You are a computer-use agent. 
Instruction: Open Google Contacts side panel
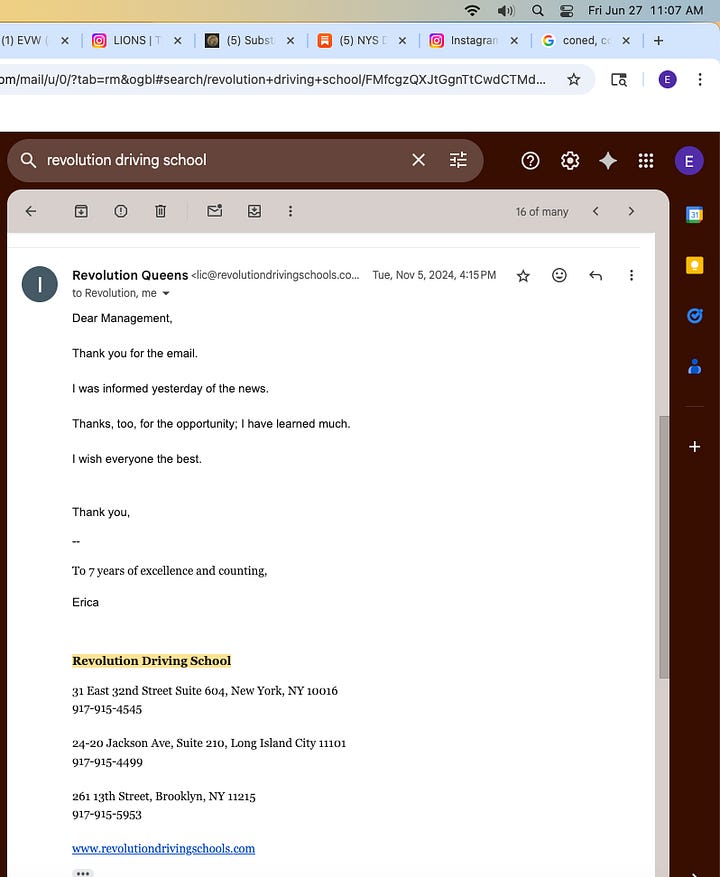click(x=695, y=366)
